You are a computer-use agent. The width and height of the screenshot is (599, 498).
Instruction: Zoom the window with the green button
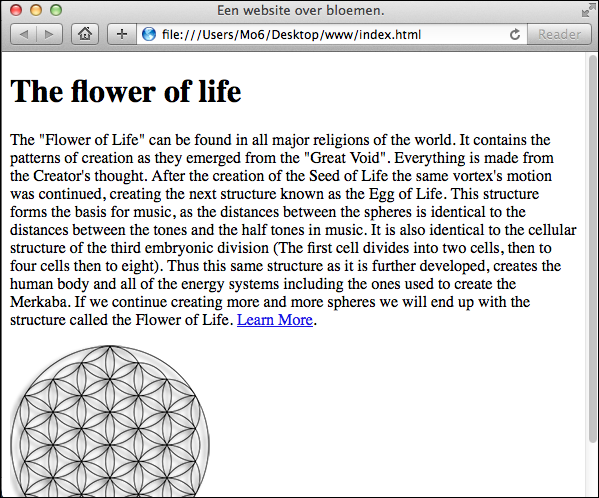(x=56, y=10)
